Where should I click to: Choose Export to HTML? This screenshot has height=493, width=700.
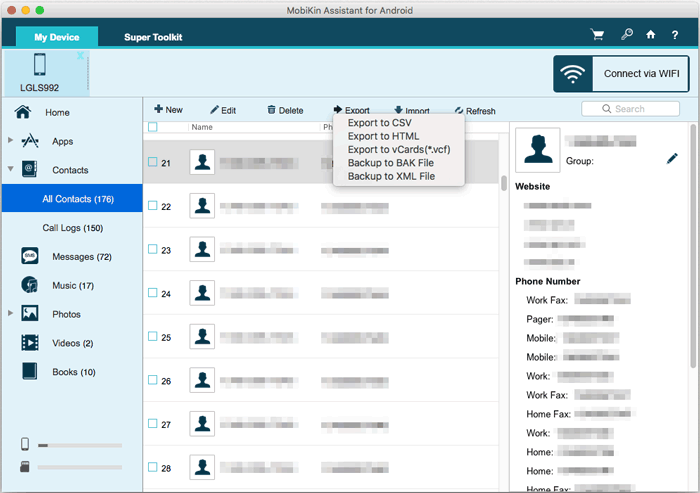pos(383,136)
